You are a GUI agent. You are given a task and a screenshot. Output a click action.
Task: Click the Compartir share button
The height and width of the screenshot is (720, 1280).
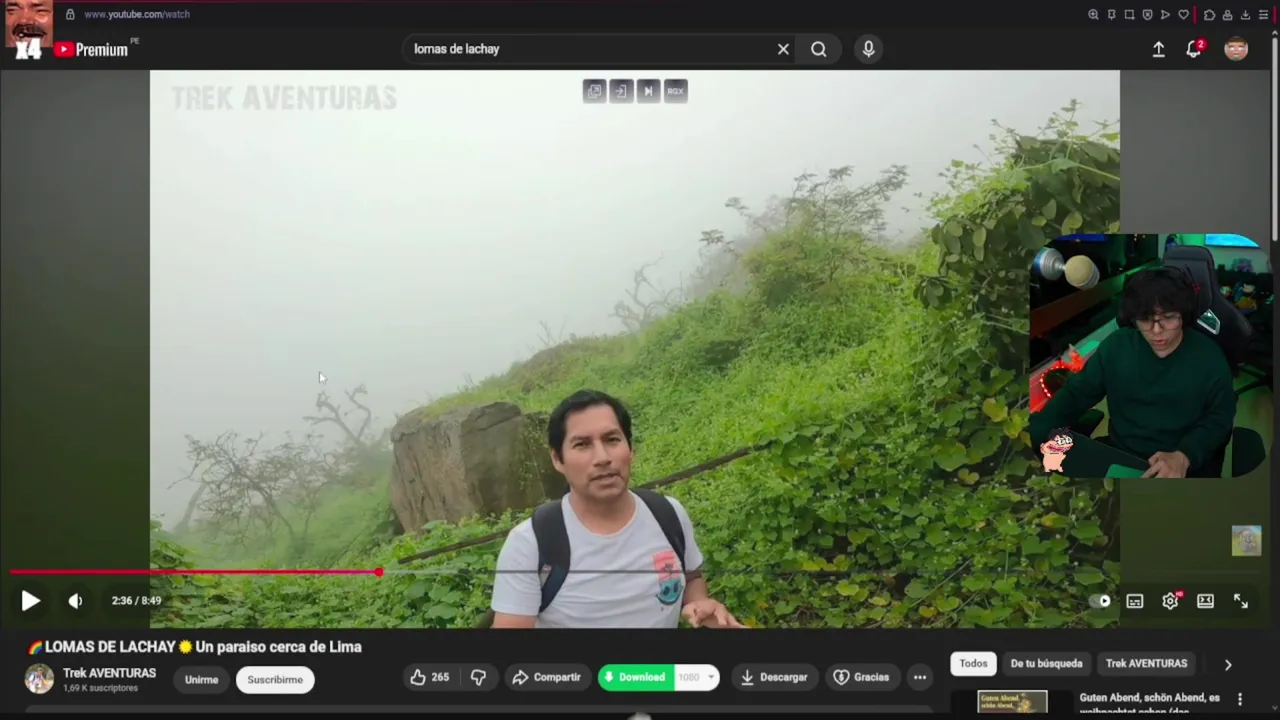click(x=546, y=677)
